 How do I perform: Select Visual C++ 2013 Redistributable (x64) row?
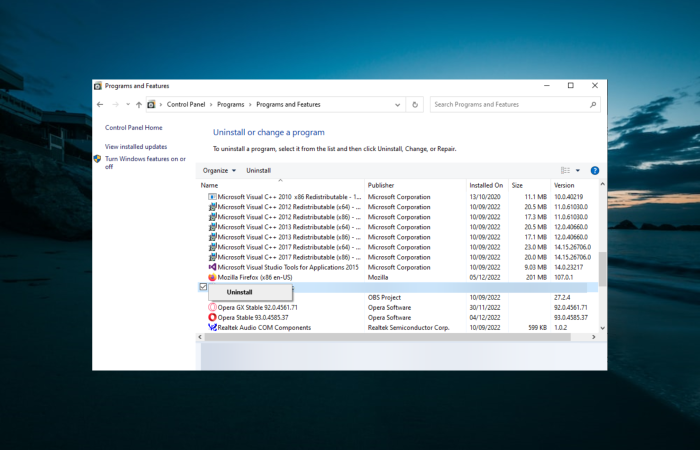[x=397, y=227]
